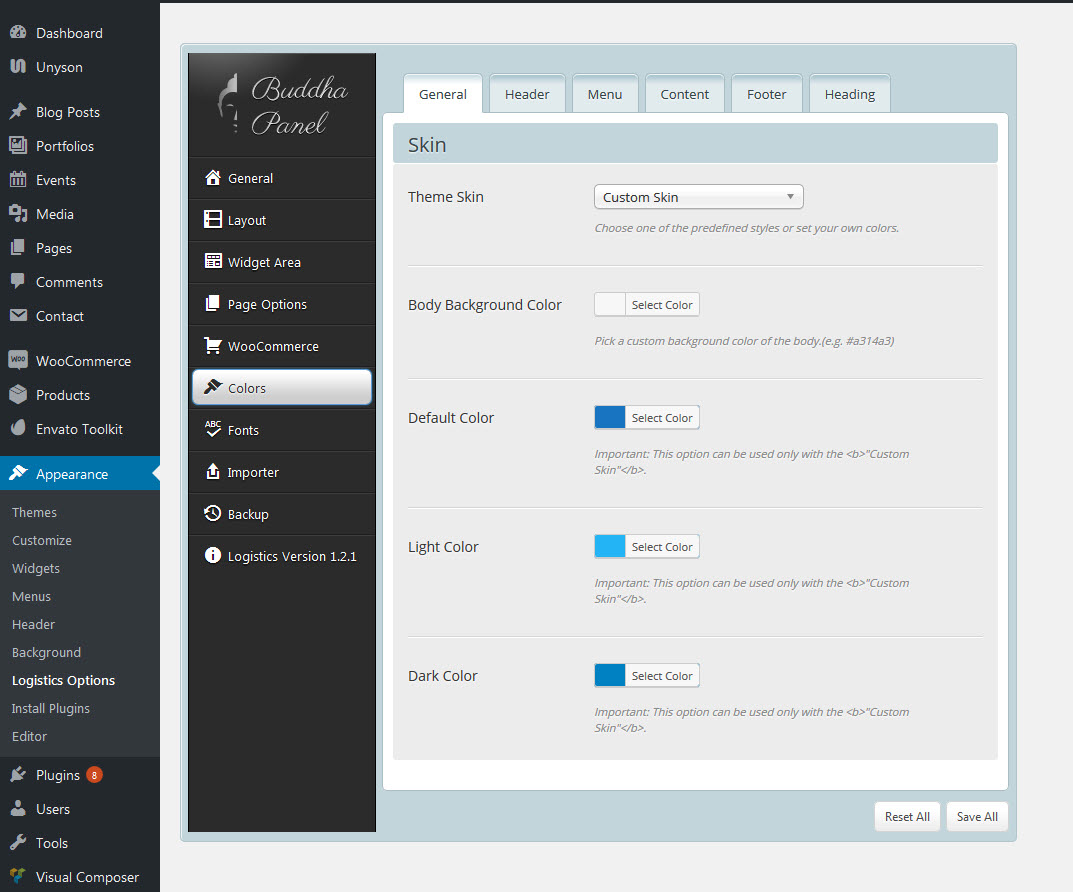The image size is (1073, 892).
Task: Click the Dashboard gauge icon
Action: pos(18,32)
